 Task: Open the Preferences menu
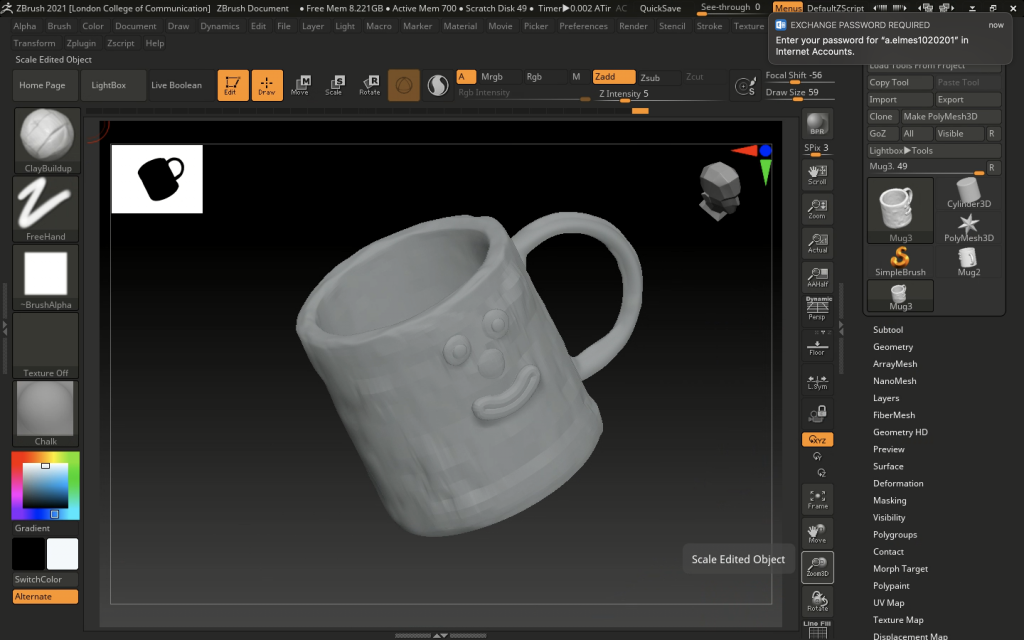(583, 26)
